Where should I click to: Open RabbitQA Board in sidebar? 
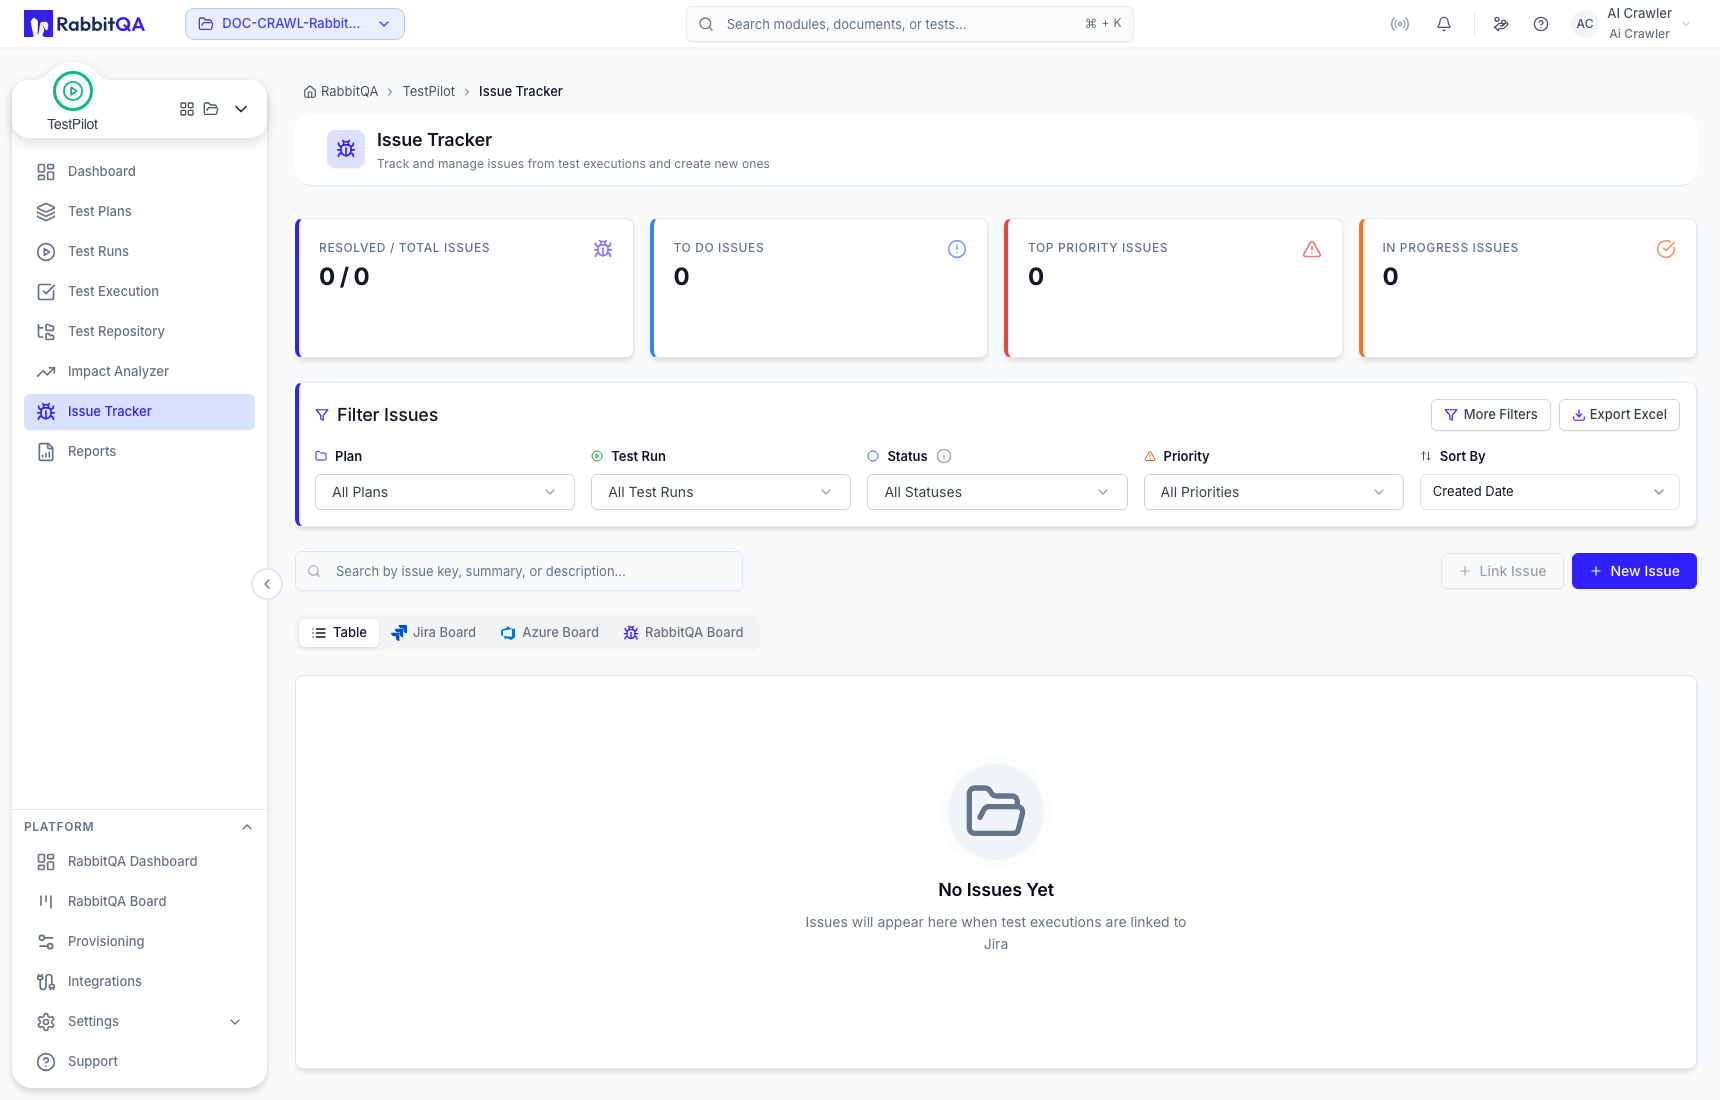click(x=139, y=901)
